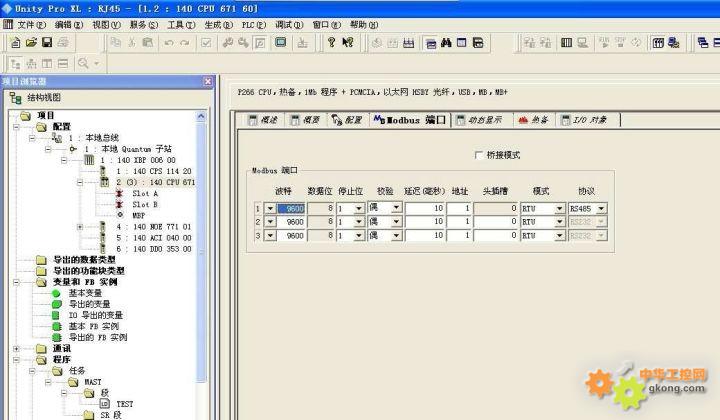This screenshot has width=720, height=420.
Task: Collapse the 变量和 FB 实例 node
Action: tap(17, 282)
